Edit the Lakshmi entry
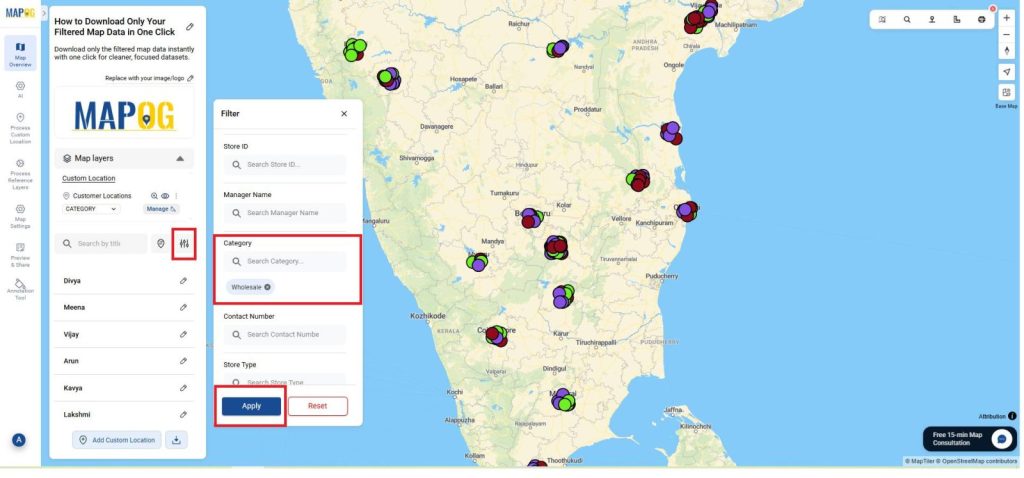Image resolution: width=1024 pixels, height=478 pixels. click(184, 415)
